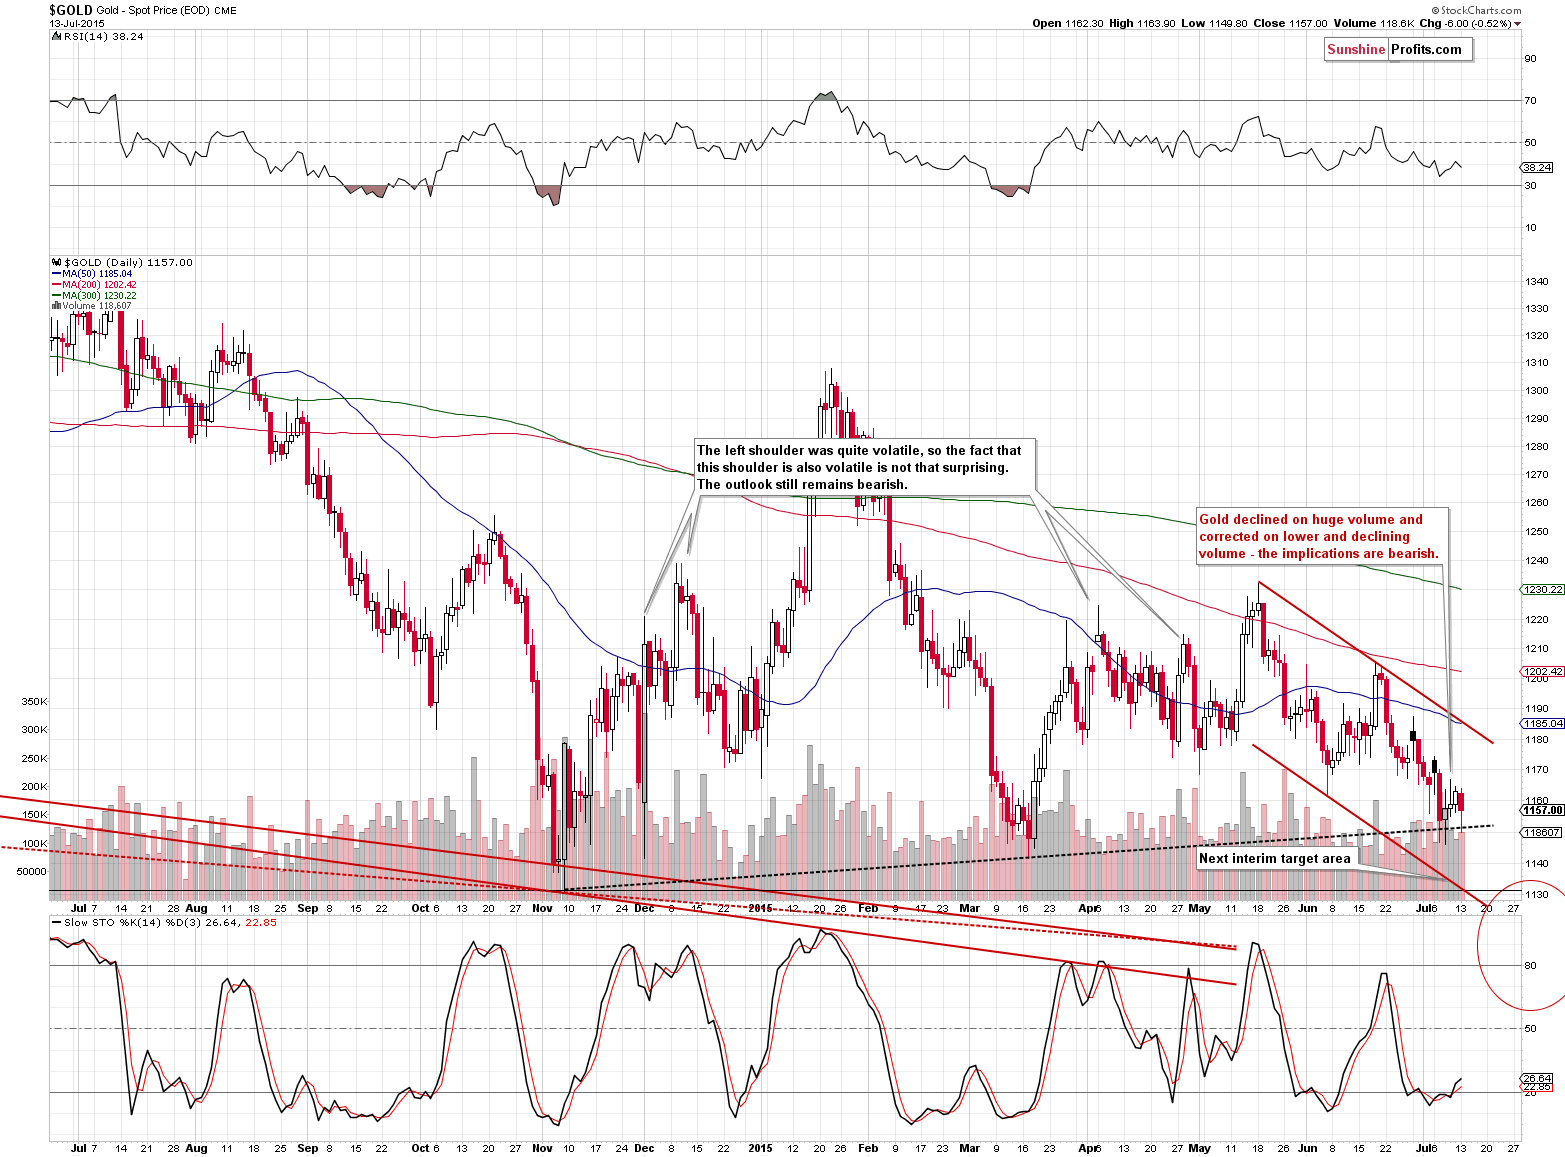Click the Slow STO indicator line icon
The image size is (1565, 1157).
[55, 923]
